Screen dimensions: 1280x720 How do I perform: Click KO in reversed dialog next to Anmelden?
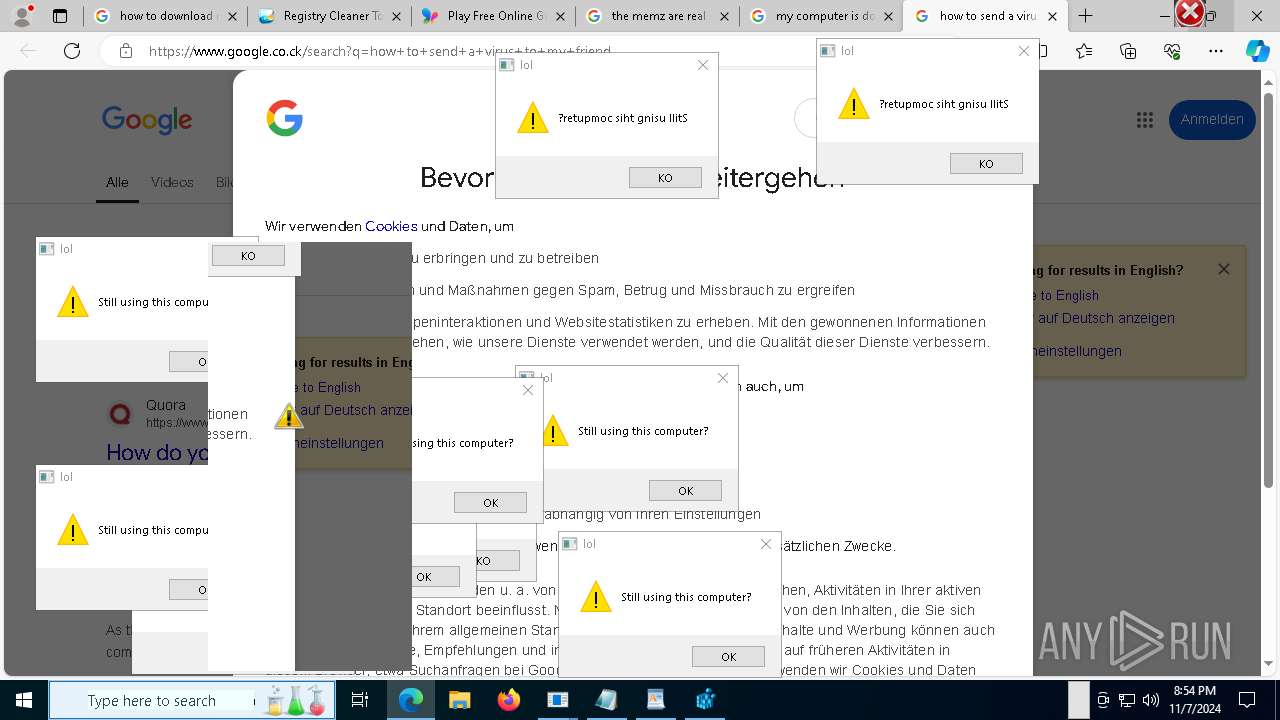(986, 164)
